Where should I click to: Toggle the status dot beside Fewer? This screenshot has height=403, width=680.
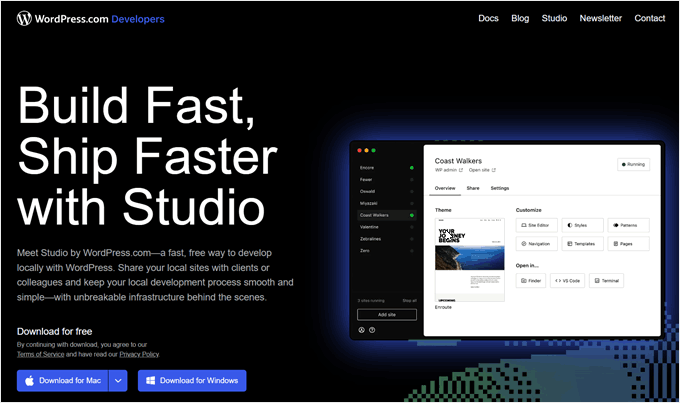(x=412, y=180)
